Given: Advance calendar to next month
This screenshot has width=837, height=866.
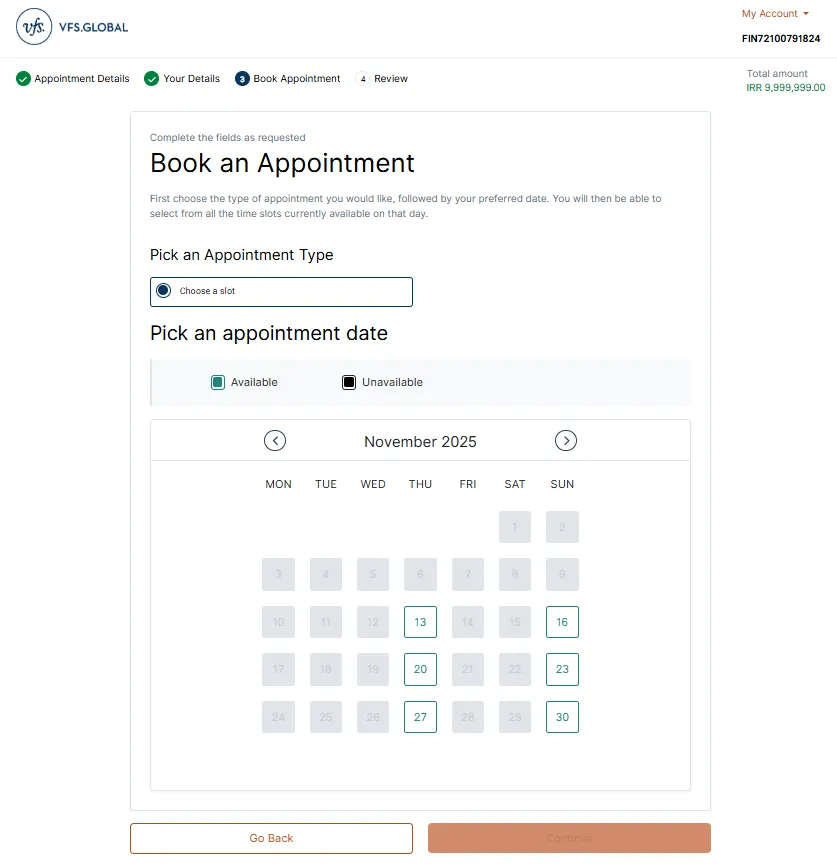Looking at the screenshot, I should [566, 441].
